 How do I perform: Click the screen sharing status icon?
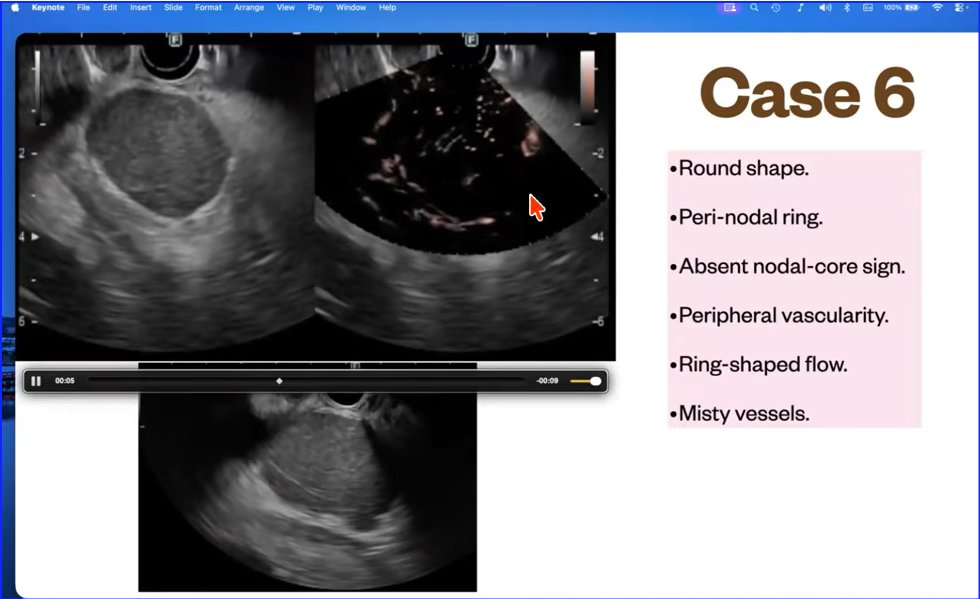(x=730, y=8)
